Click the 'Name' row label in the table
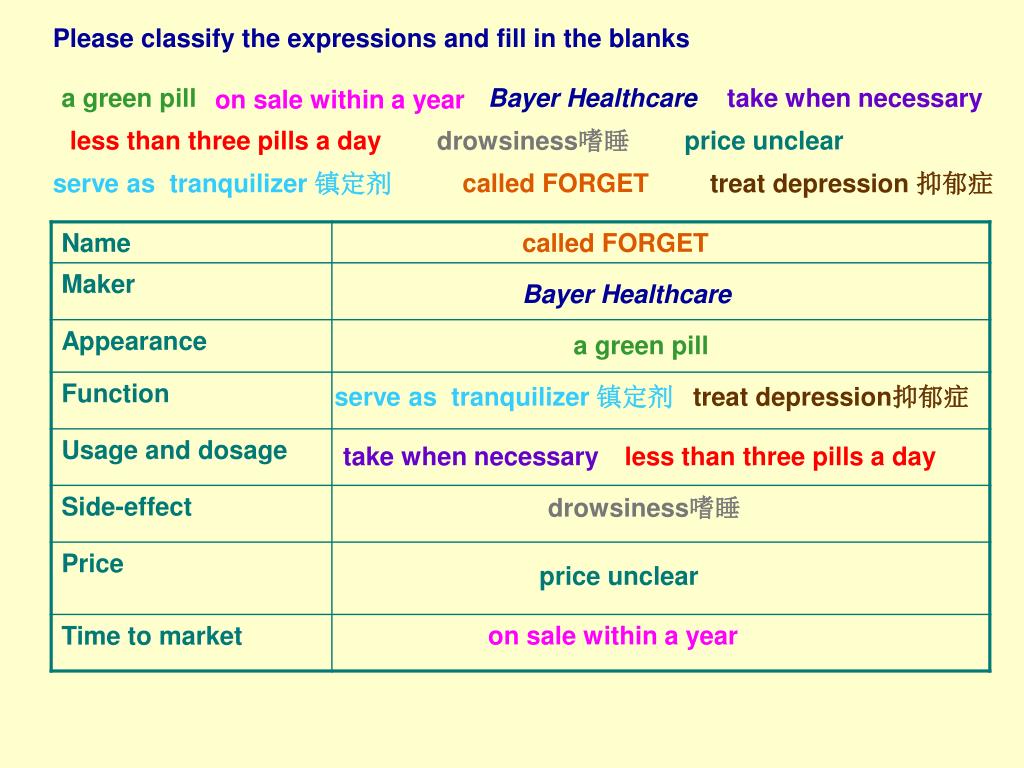Viewport: 1024px width, 768px height. click(96, 244)
